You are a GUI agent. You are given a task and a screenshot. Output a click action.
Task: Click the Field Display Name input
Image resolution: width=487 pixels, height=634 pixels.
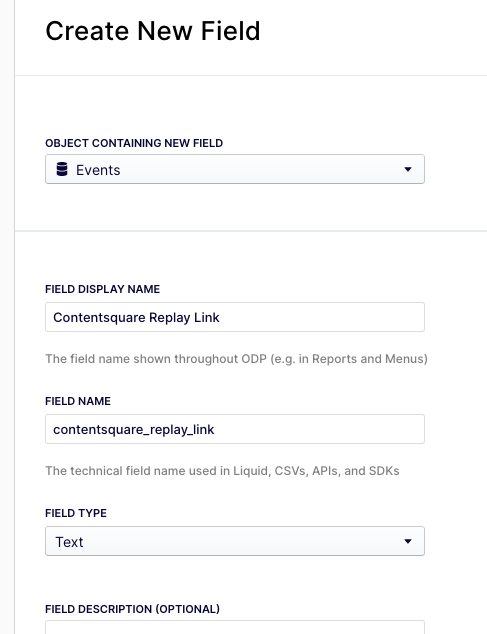(235, 317)
